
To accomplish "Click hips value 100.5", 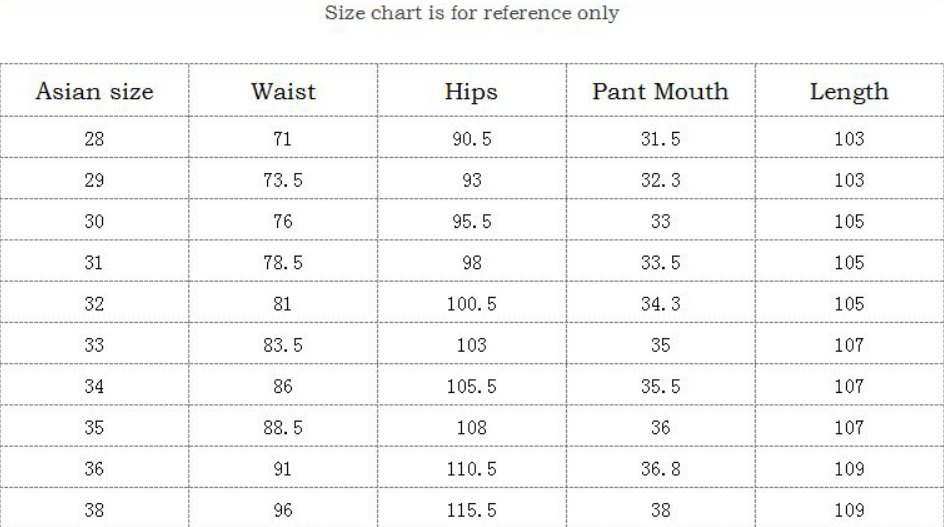I will 471,304.
